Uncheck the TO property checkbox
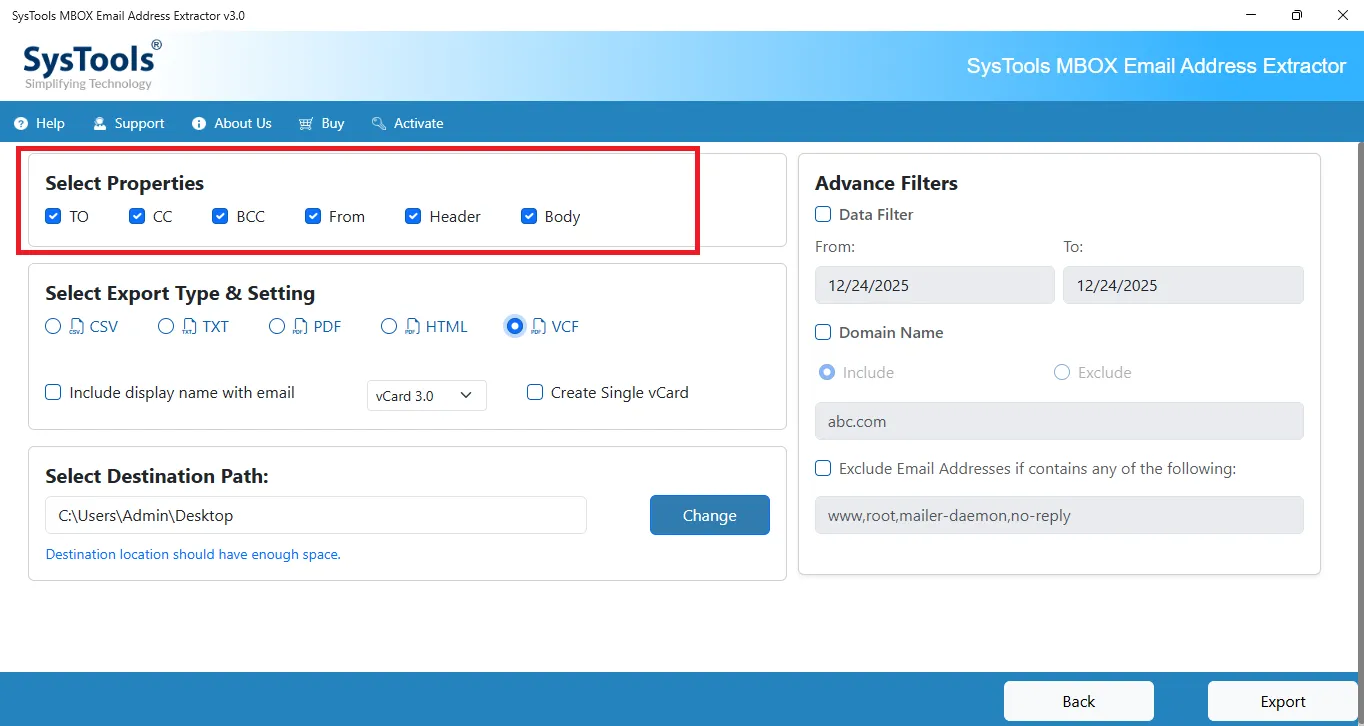1364x726 pixels. coord(53,216)
